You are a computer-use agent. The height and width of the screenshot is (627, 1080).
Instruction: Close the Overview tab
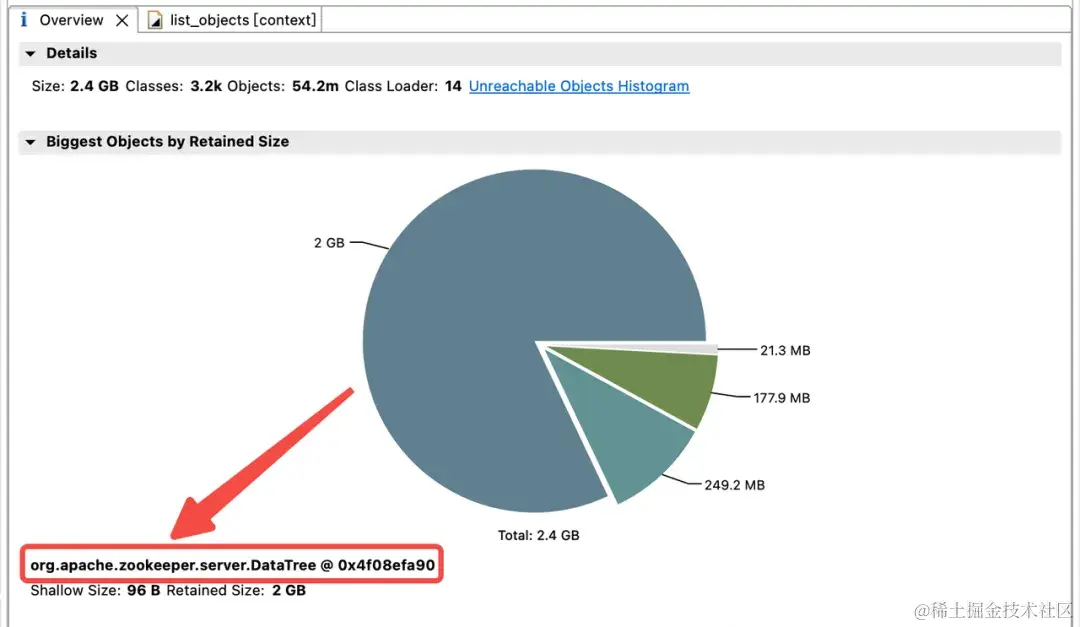coord(122,21)
